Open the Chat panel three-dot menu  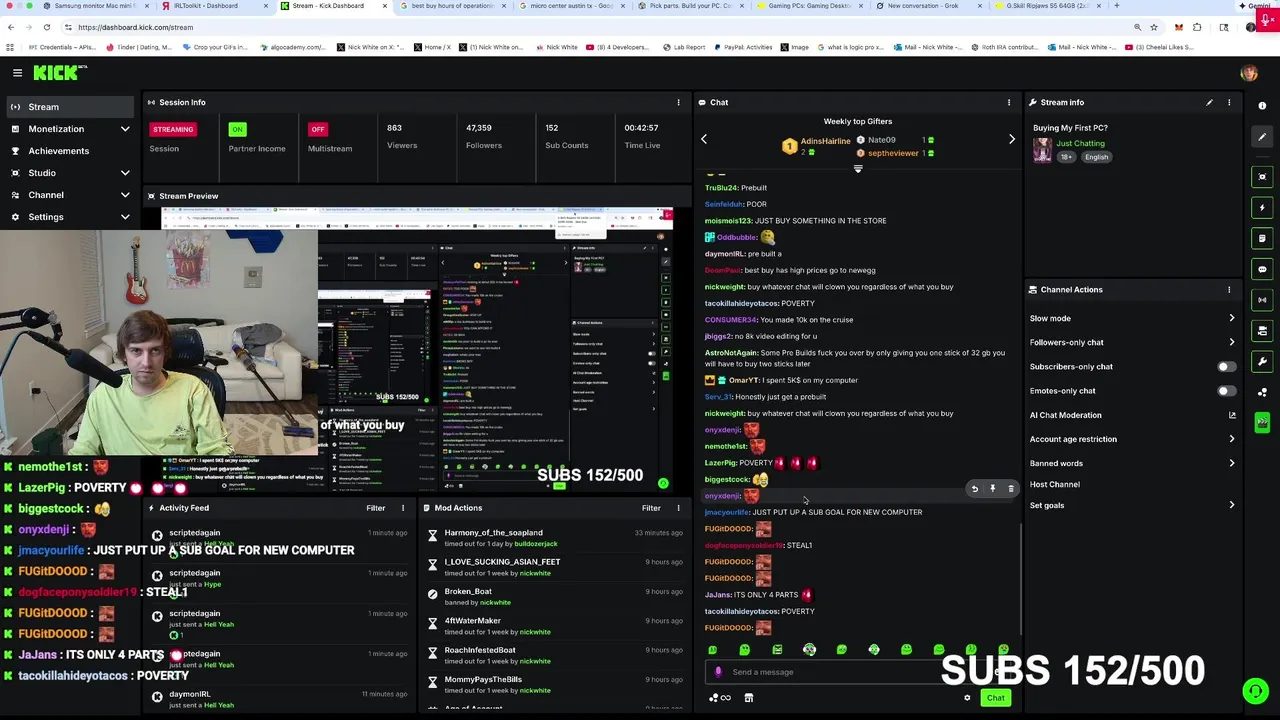tap(1008, 102)
